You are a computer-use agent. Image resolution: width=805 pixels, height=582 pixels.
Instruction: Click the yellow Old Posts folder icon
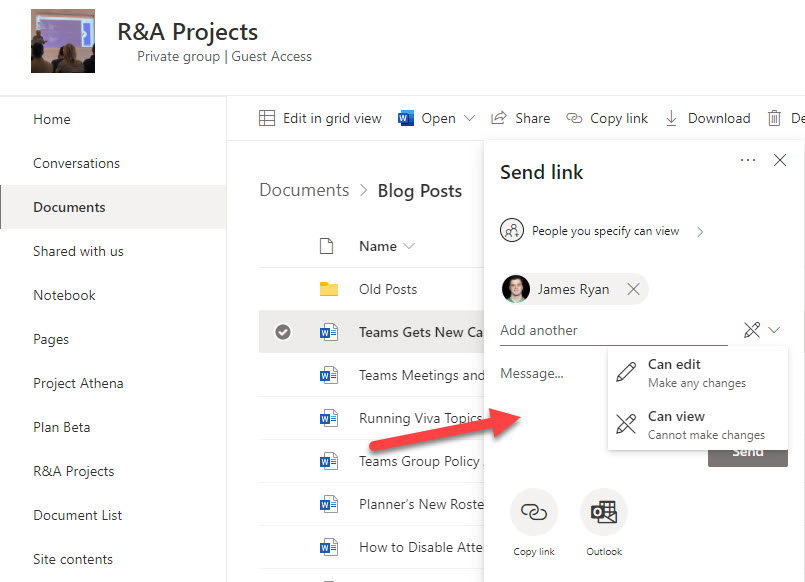pos(329,289)
